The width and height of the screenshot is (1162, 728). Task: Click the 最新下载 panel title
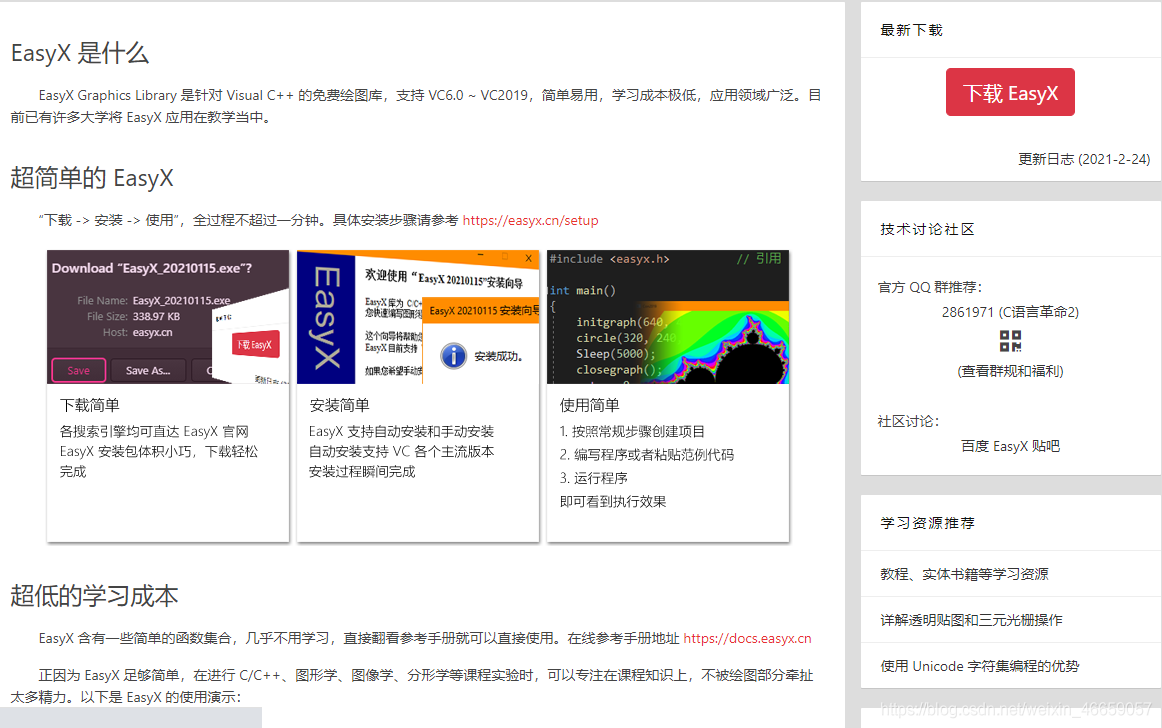click(911, 30)
